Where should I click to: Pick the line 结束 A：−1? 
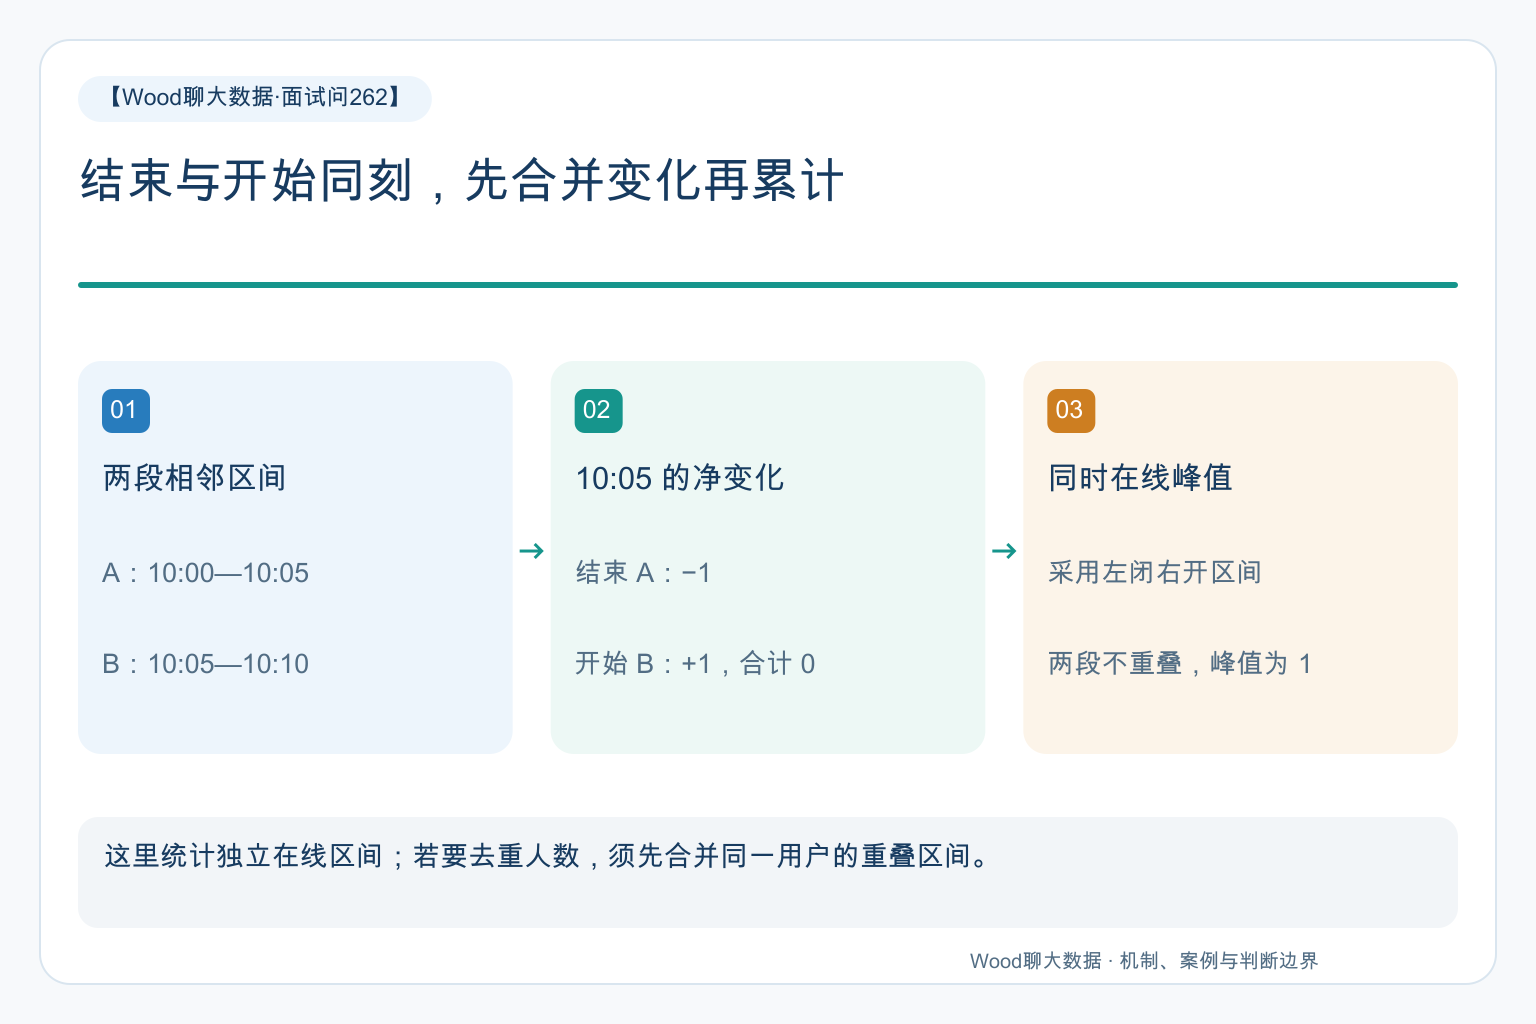pos(643,573)
